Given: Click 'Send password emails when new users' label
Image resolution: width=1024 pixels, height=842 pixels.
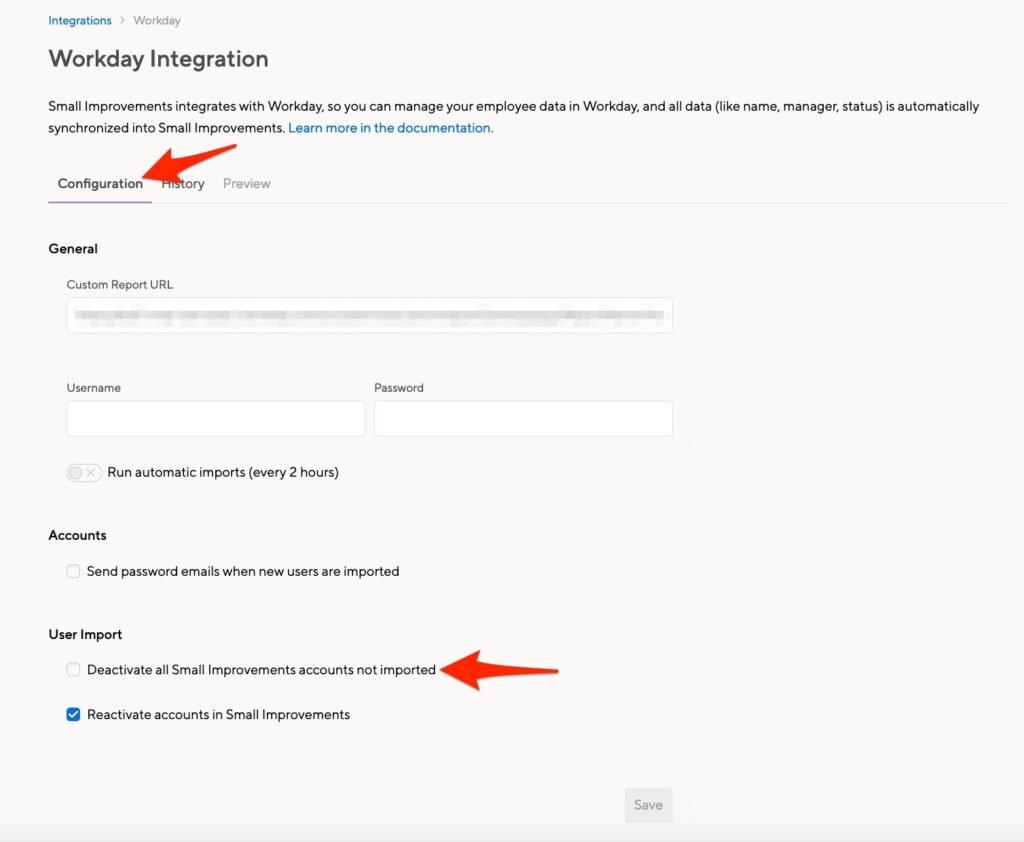Looking at the screenshot, I should (243, 571).
